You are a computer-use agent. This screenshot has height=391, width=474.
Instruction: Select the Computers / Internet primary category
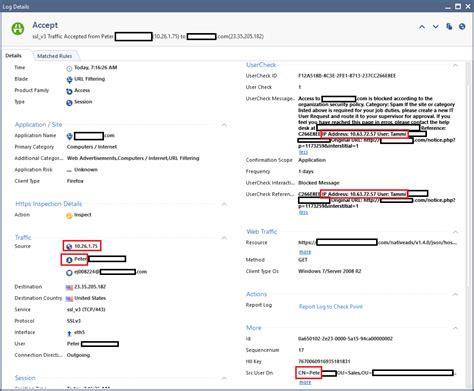[92, 147]
